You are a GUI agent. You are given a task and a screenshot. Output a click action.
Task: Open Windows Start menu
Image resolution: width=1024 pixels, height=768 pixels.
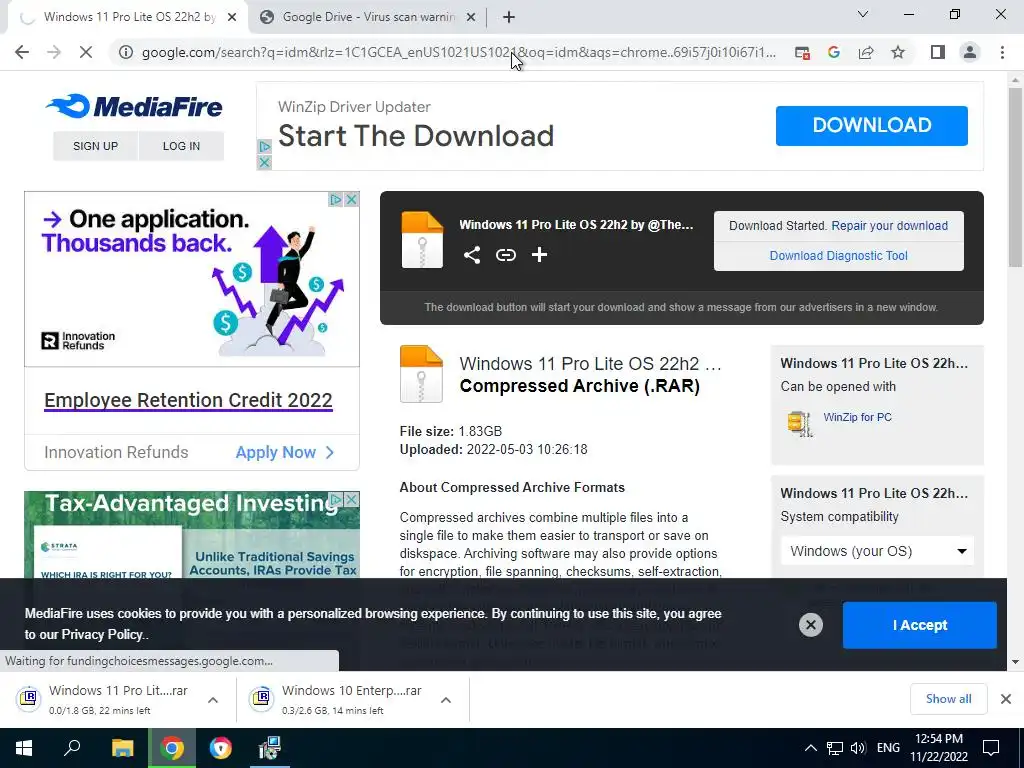click(24, 748)
